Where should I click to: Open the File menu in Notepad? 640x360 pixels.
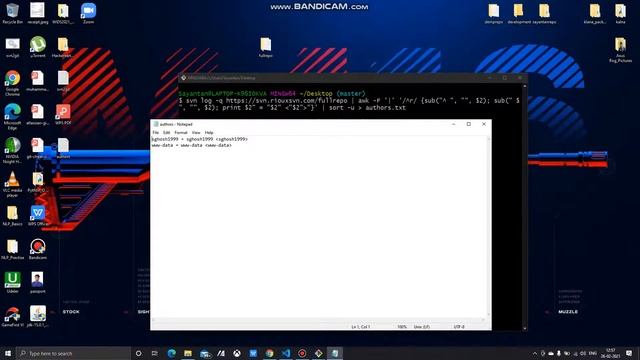156,133
